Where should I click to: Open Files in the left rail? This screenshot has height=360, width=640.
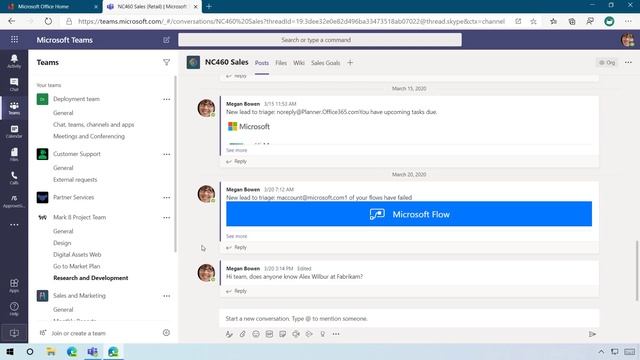point(14,155)
